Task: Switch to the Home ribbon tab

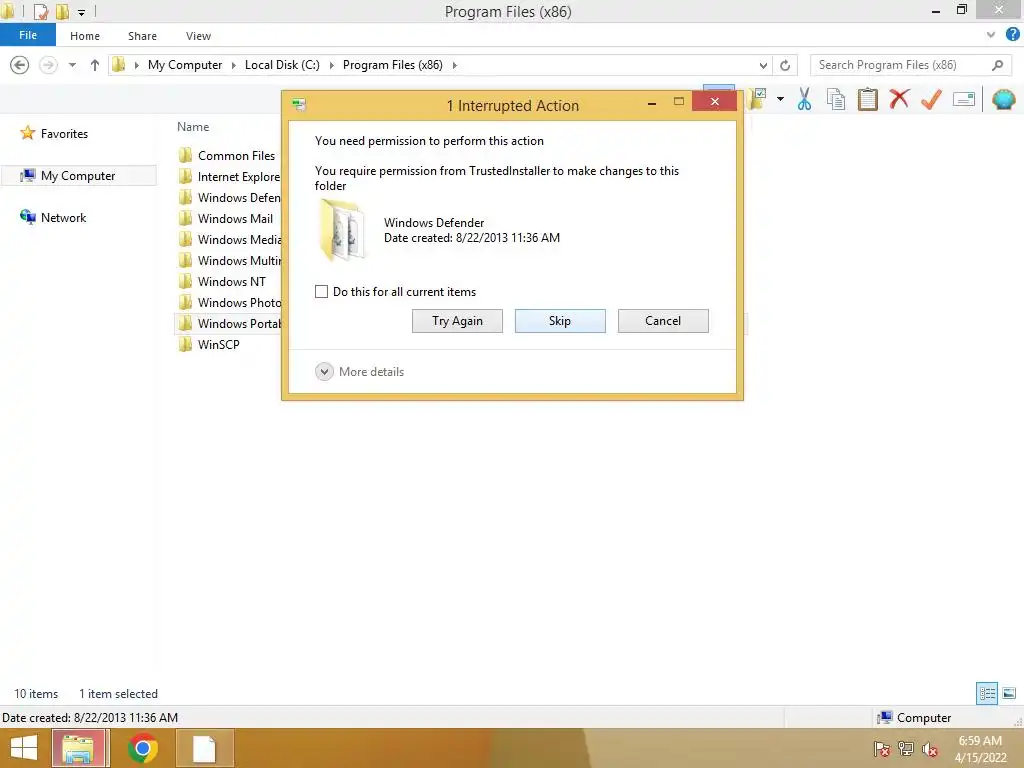Action: pyautogui.click(x=85, y=36)
